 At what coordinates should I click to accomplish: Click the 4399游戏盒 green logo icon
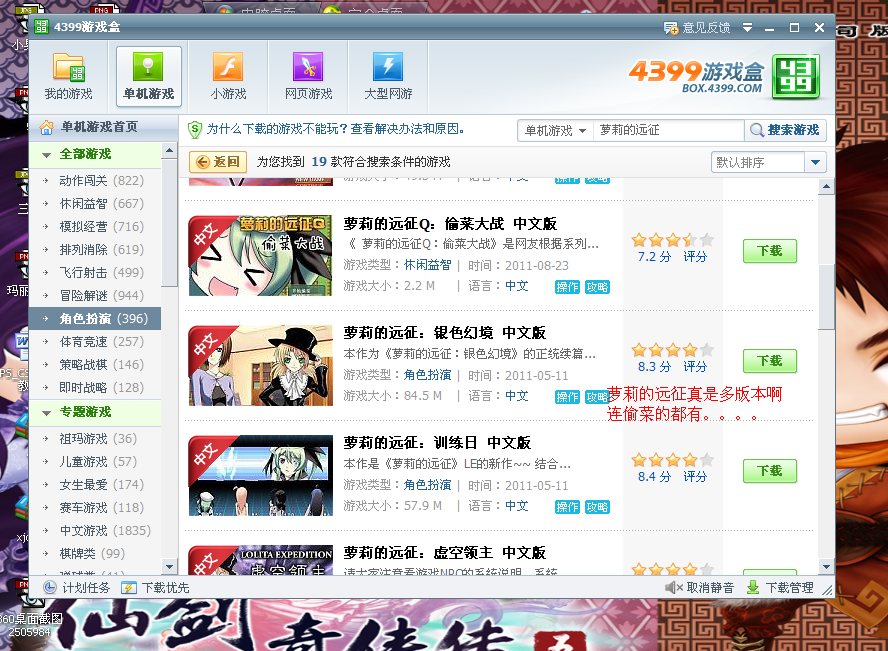[x=796, y=76]
